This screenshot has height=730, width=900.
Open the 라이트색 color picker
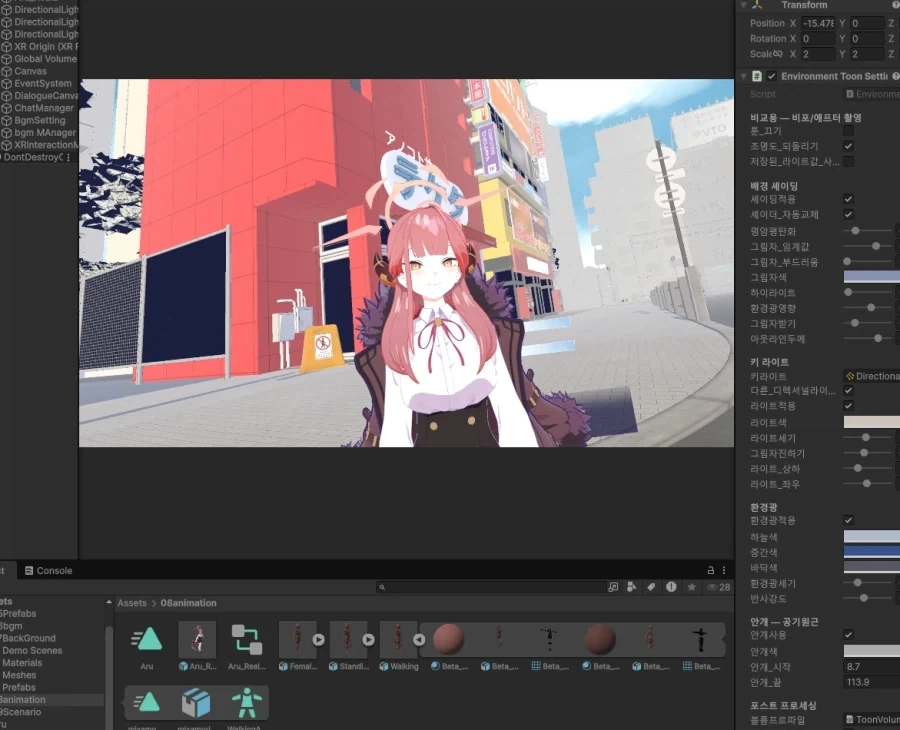coord(872,422)
